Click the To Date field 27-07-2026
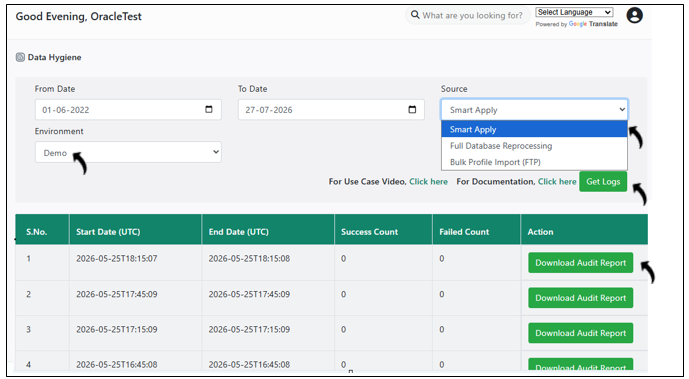Image resolution: width=689 pixels, height=379 pixels. point(331,110)
